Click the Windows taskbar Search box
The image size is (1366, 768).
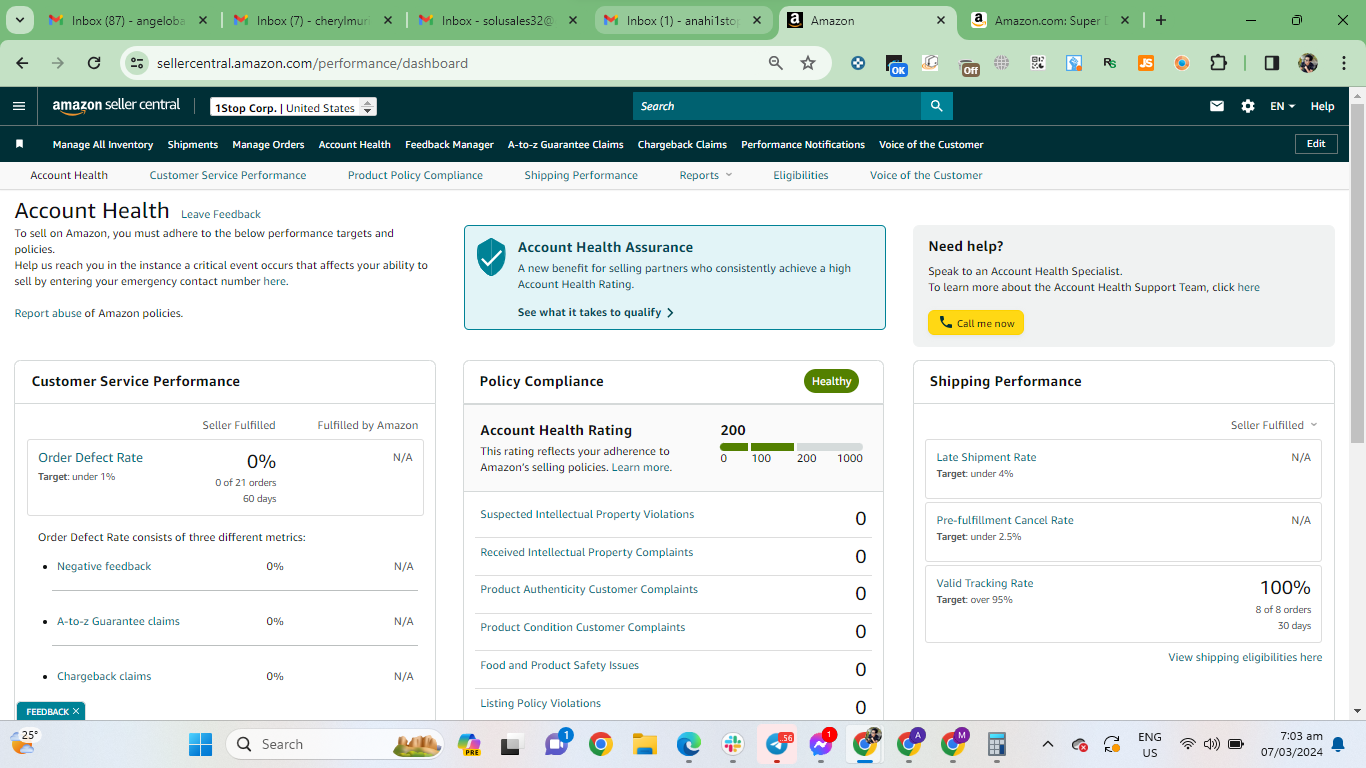pos(336,744)
